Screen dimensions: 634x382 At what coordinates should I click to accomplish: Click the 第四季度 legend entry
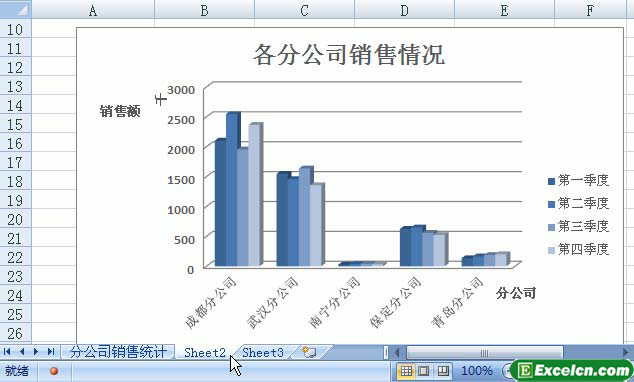point(578,249)
